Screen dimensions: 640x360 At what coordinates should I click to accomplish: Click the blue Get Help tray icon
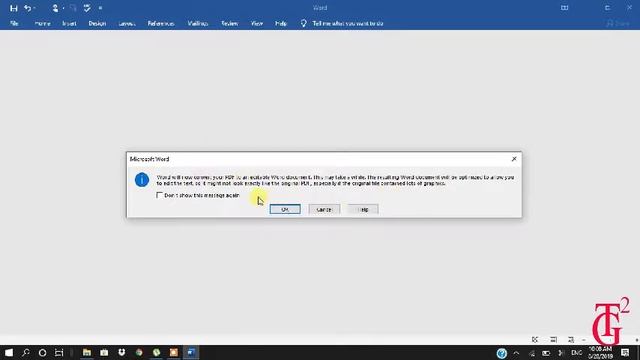point(502,353)
